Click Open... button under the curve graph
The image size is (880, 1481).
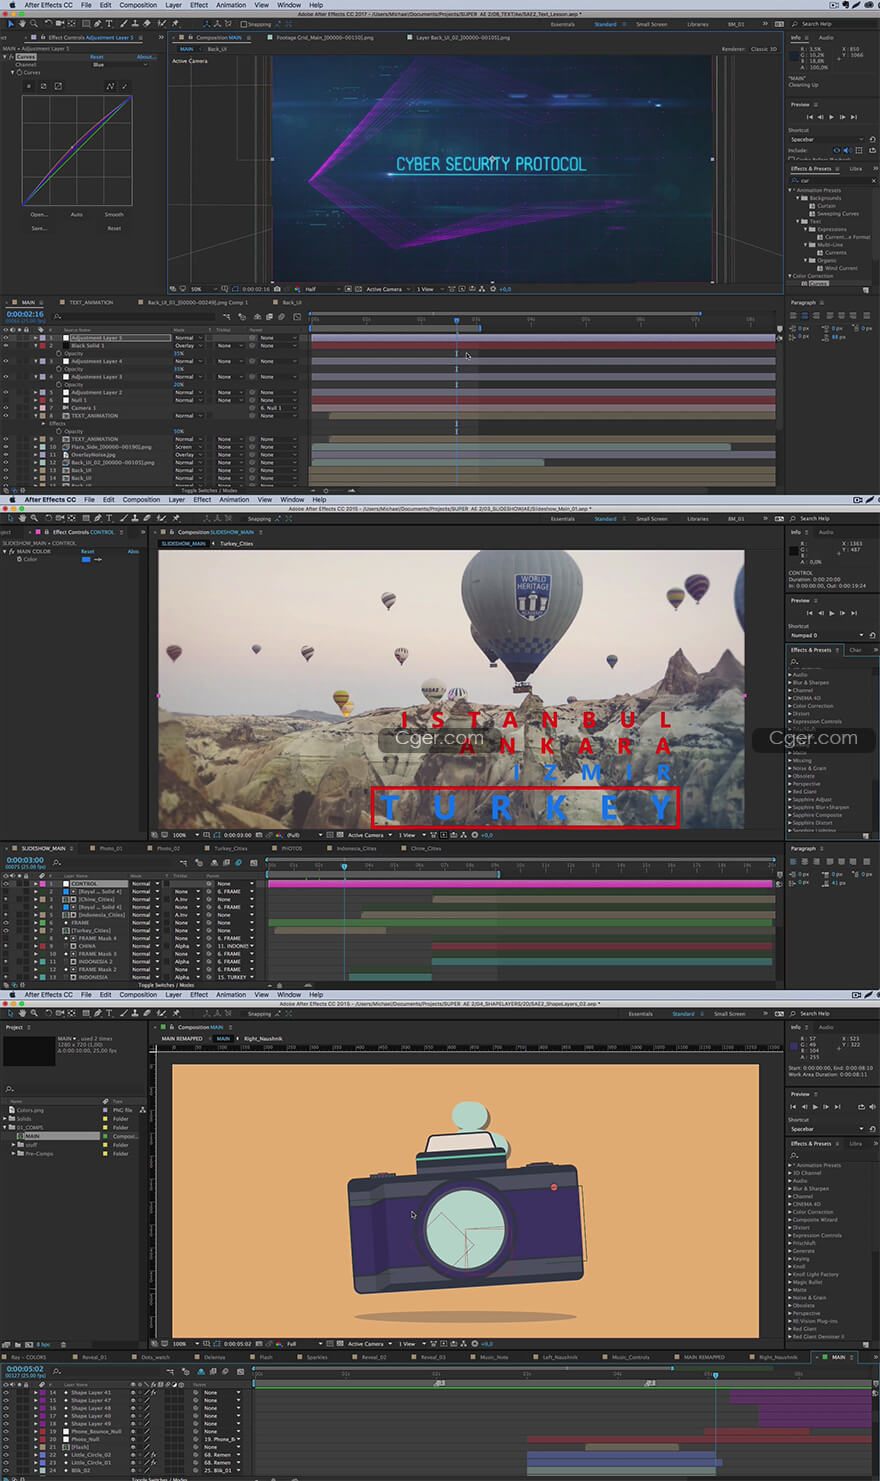[x=39, y=214]
